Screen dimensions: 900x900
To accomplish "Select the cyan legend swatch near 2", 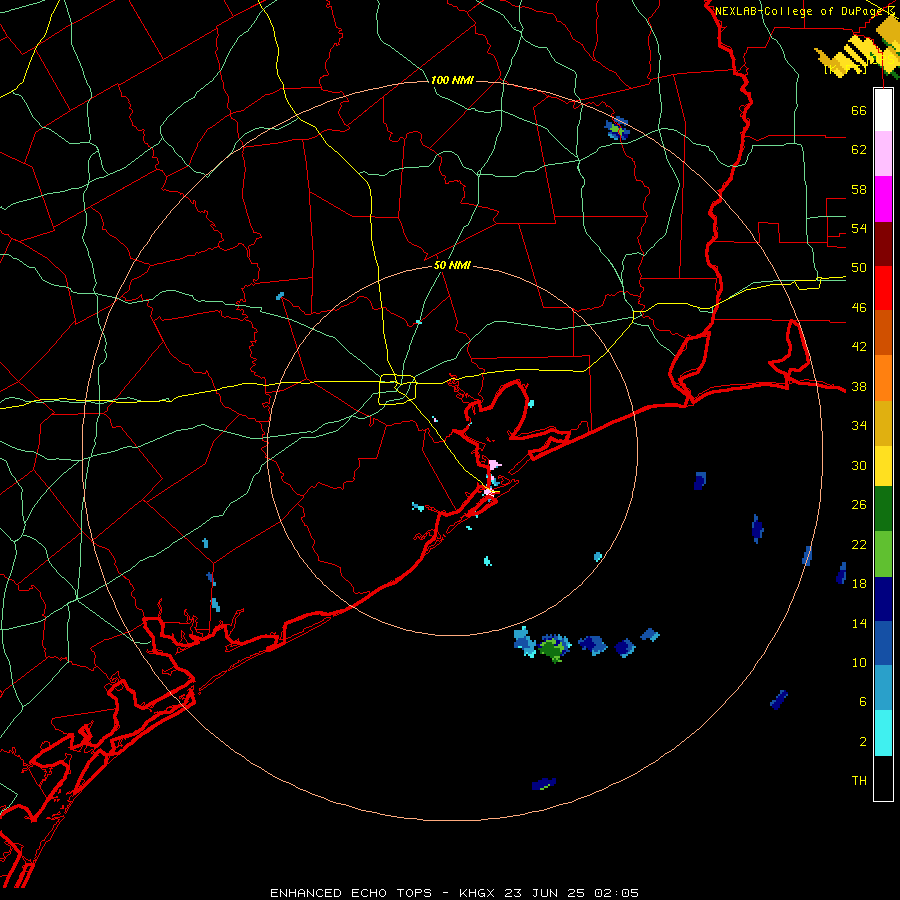I will [x=883, y=733].
